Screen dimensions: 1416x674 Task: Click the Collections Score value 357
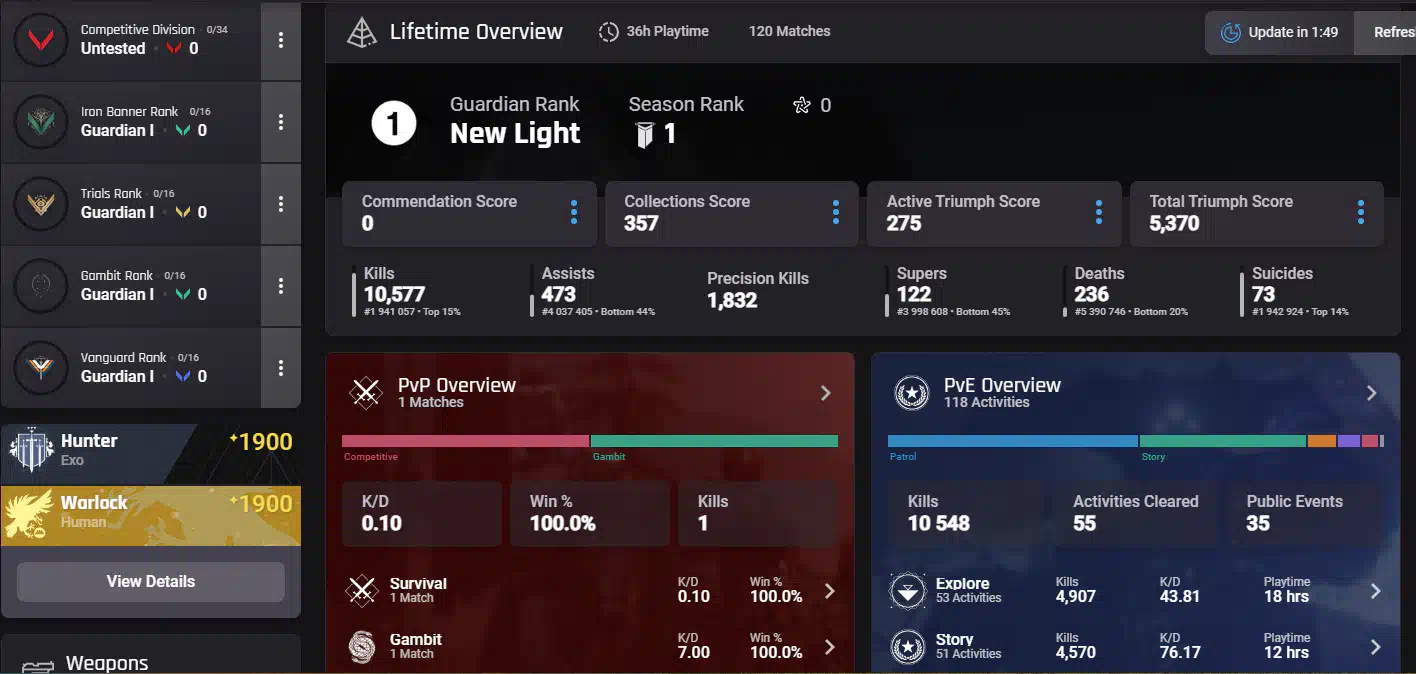(x=642, y=223)
